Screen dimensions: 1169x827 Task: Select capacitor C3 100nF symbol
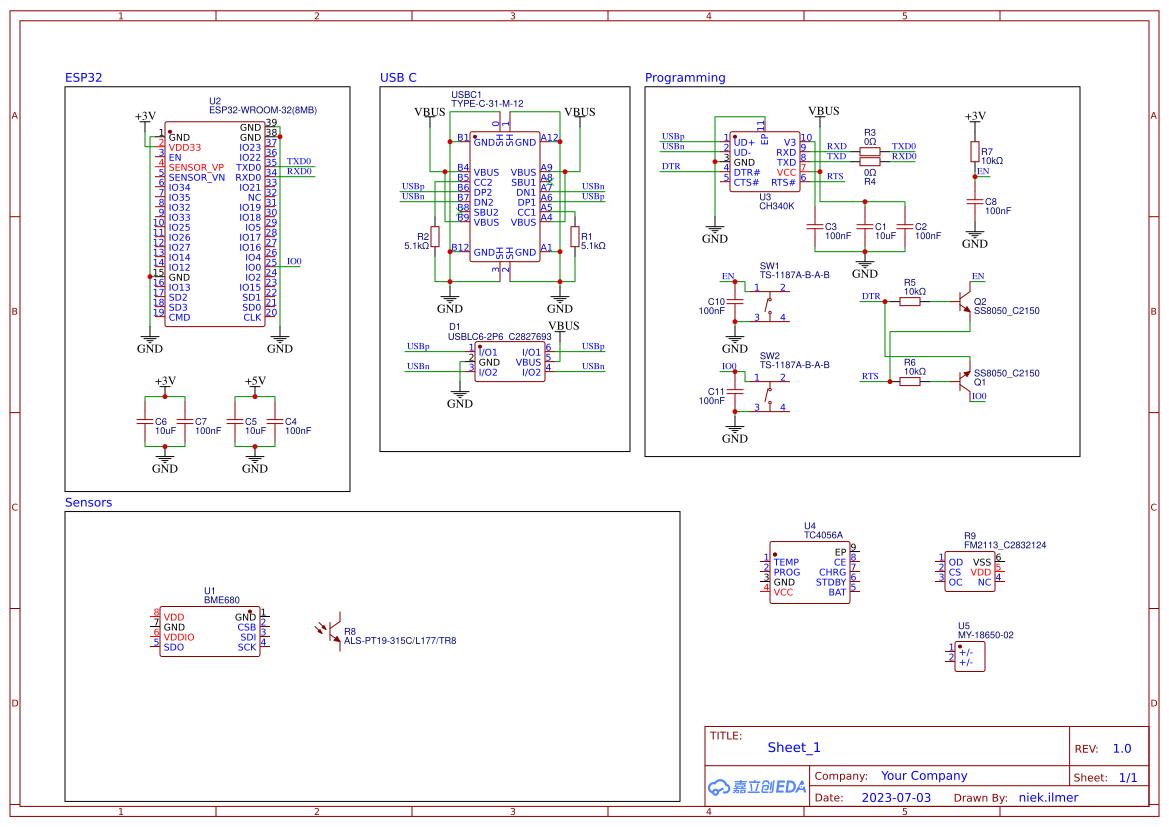point(814,227)
